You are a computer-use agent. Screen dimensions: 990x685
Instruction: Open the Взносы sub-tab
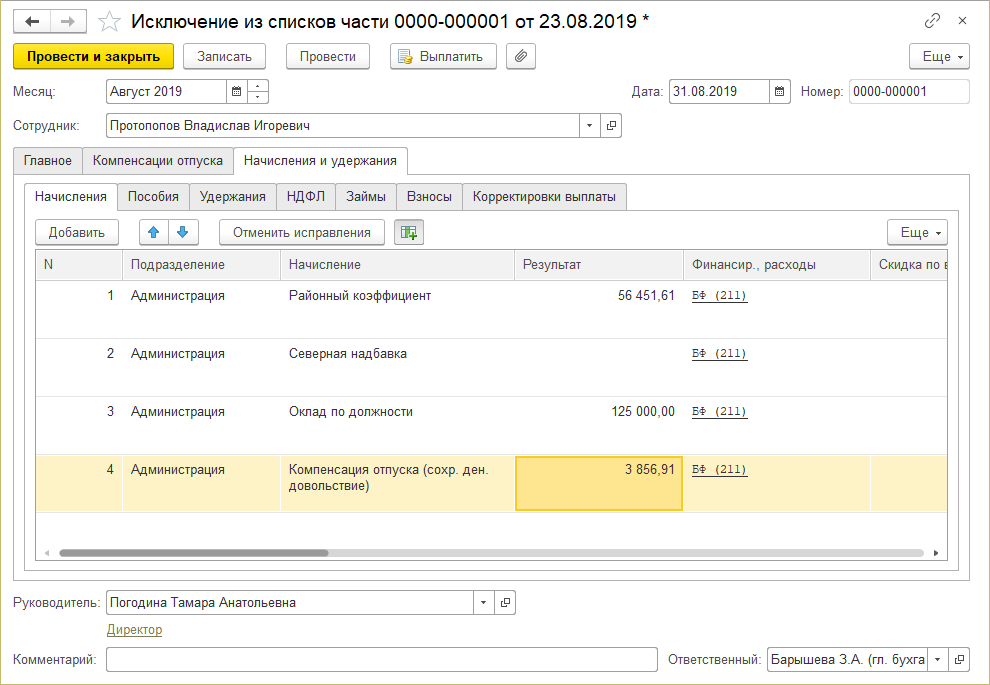pos(429,196)
